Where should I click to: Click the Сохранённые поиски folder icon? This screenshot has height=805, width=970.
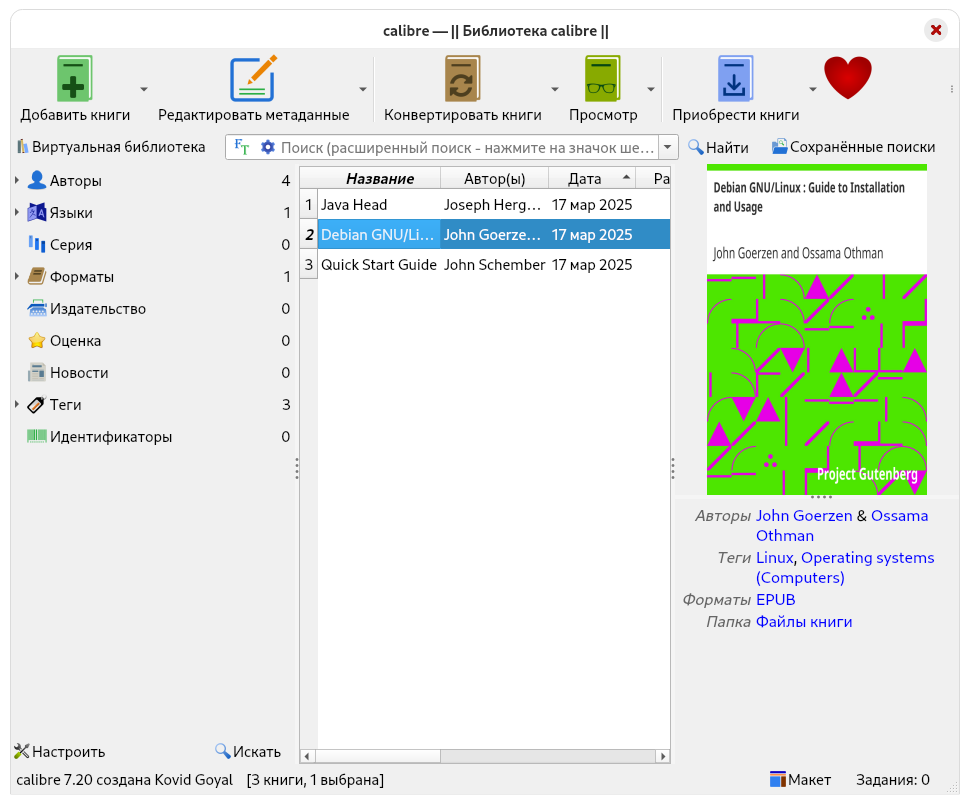(x=779, y=147)
